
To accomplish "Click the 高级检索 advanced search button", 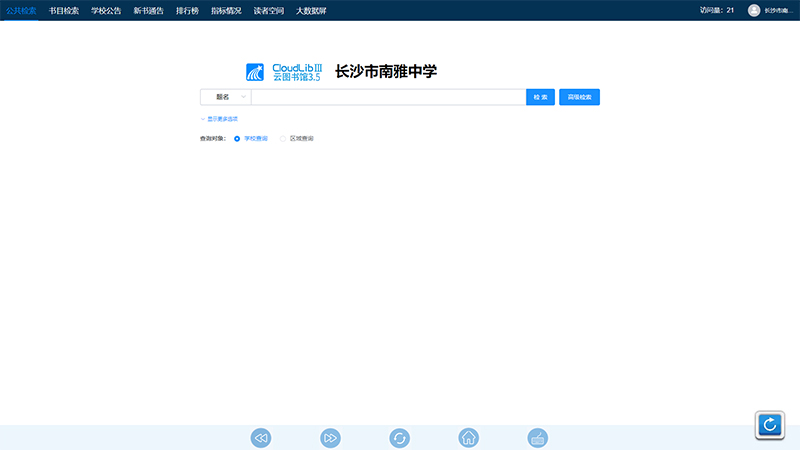I will pos(579,97).
